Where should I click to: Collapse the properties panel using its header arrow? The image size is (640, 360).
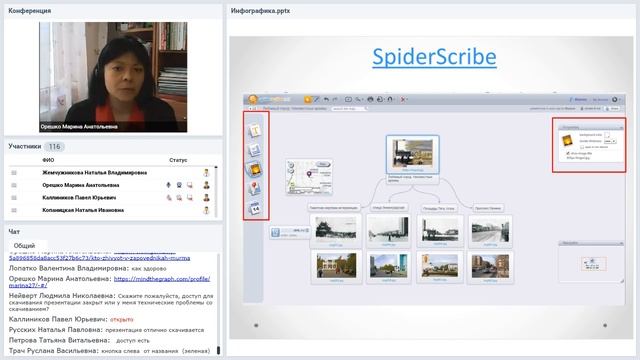[621, 128]
